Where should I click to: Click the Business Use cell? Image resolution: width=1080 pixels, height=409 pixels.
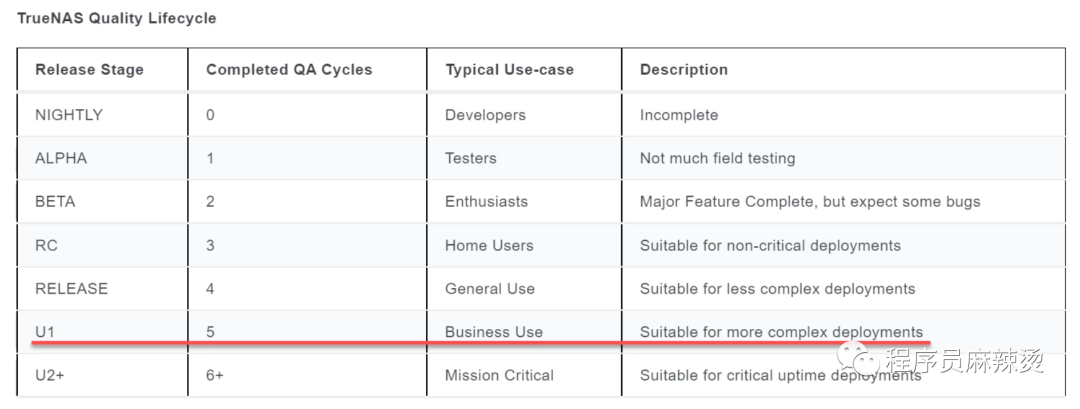point(494,332)
